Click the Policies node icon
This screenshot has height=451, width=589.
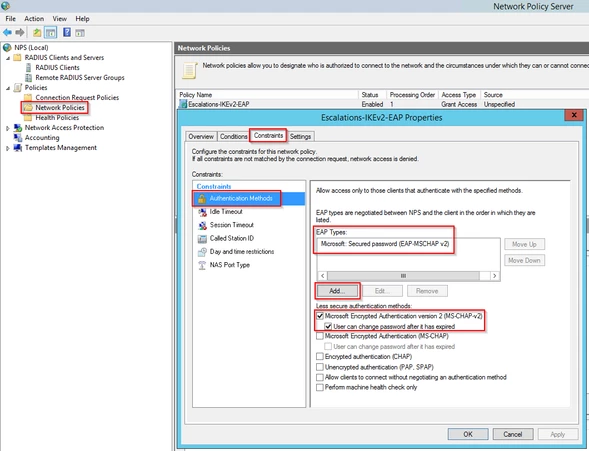click(18, 87)
